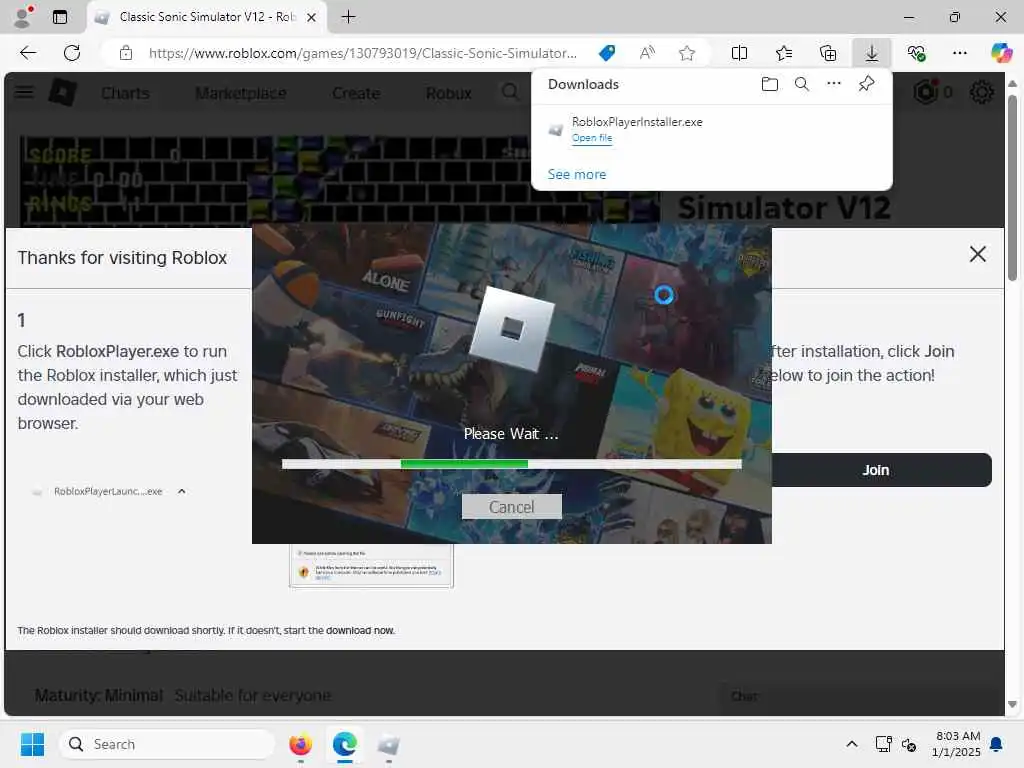1024x768 pixels.
Task: Open downloads folder icon
Action: point(769,84)
